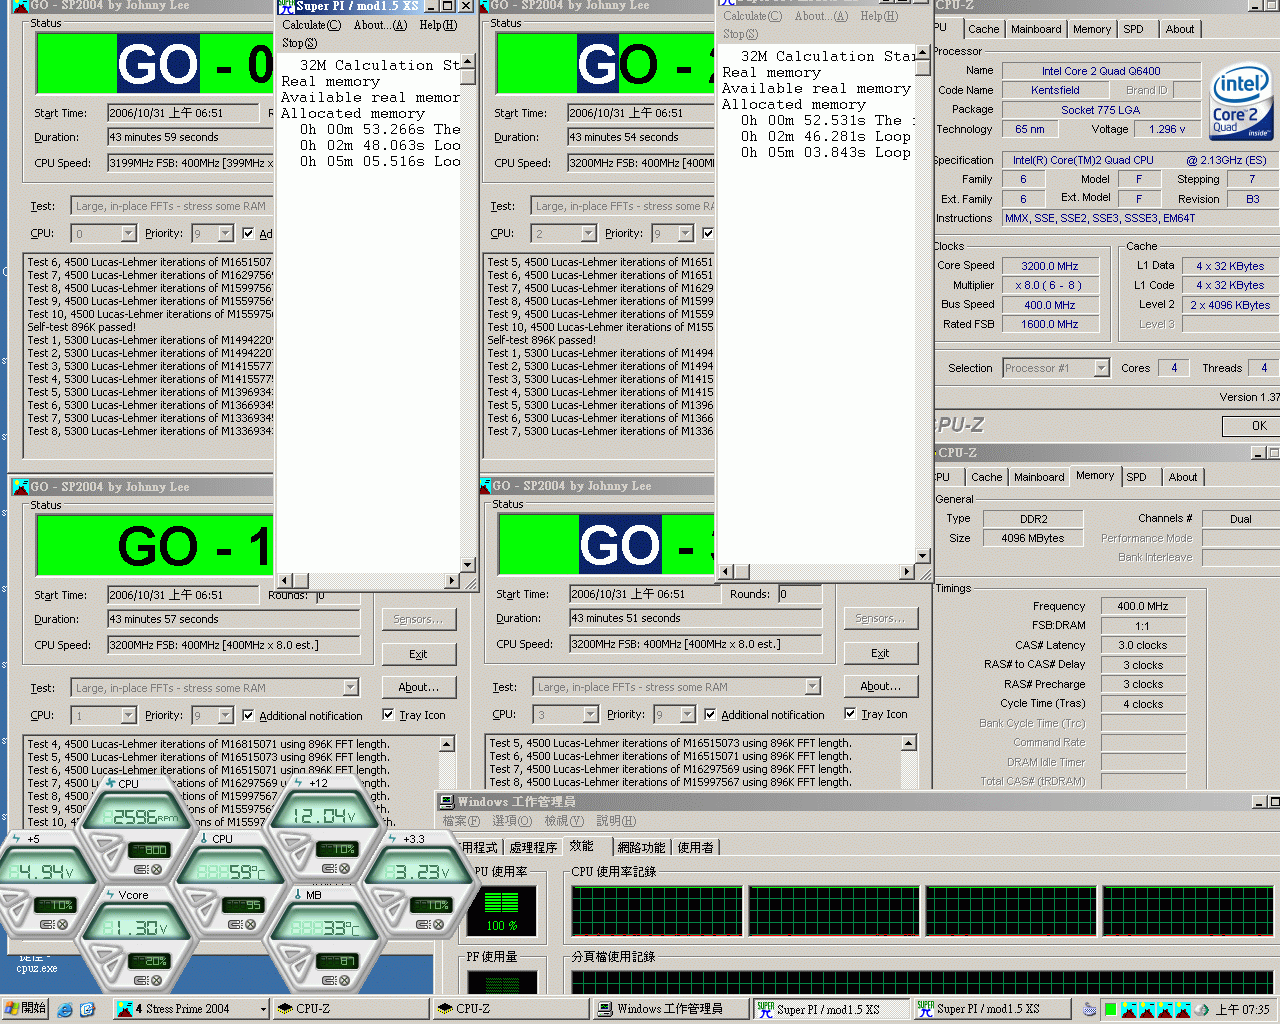
Task: Click Exit button in CPU 1 SP2004 window
Action: coord(419,654)
